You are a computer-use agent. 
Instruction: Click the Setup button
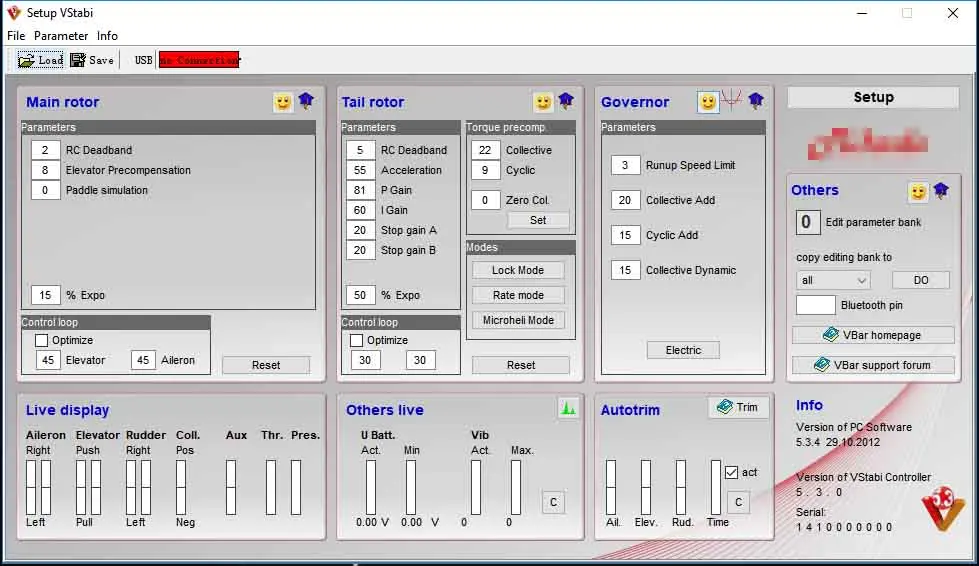tap(873, 97)
